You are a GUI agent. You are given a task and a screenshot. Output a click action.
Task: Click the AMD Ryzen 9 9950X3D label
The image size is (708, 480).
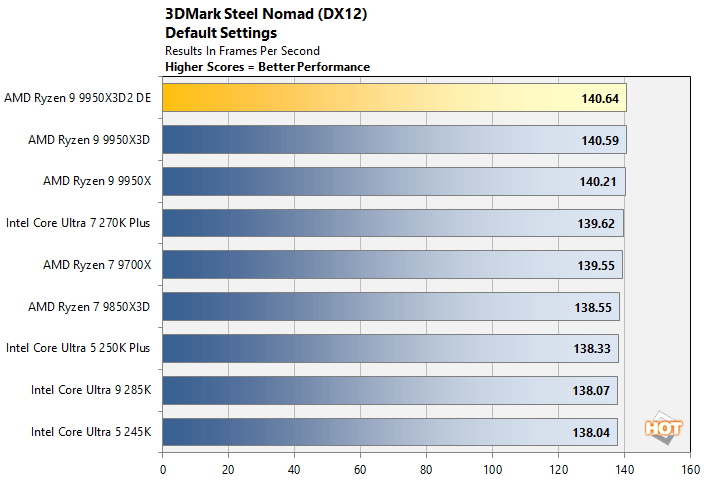click(89, 140)
